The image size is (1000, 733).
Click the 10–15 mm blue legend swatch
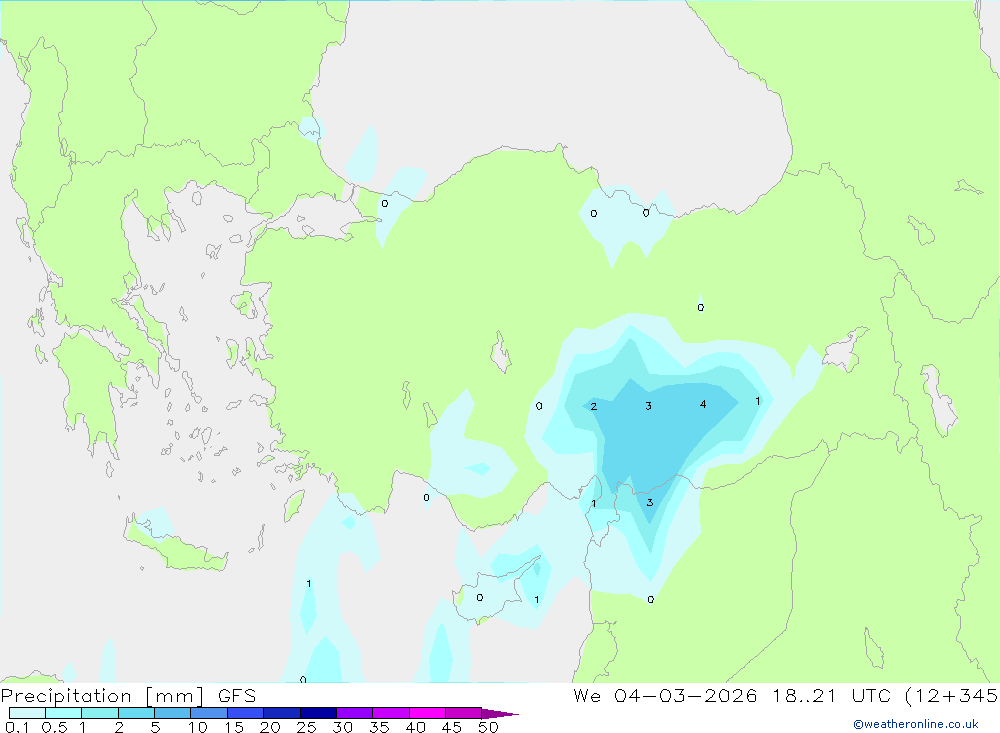point(209,713)
